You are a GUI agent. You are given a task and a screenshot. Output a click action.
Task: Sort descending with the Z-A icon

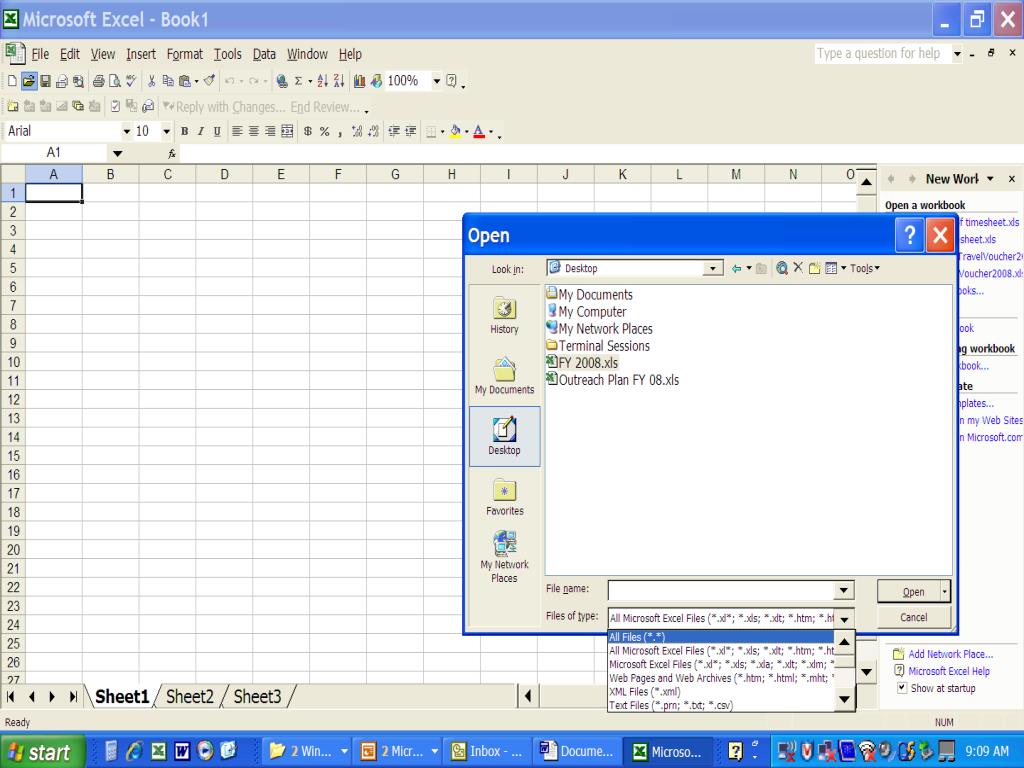pyautogui.click(x=339, y=81)
